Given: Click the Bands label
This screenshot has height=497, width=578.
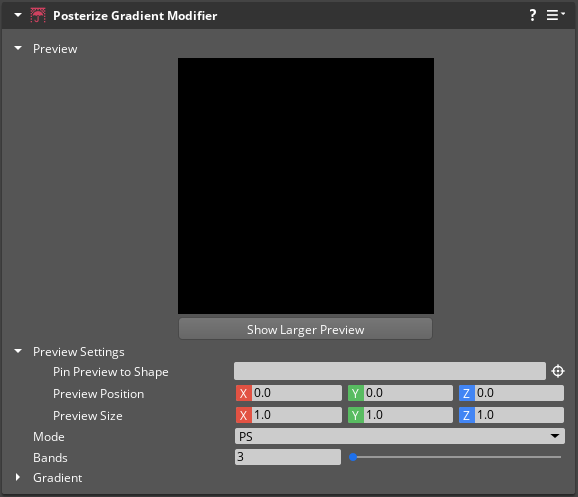Looking at the screenshot, I should pyautogui.click(x=50, y=458).
